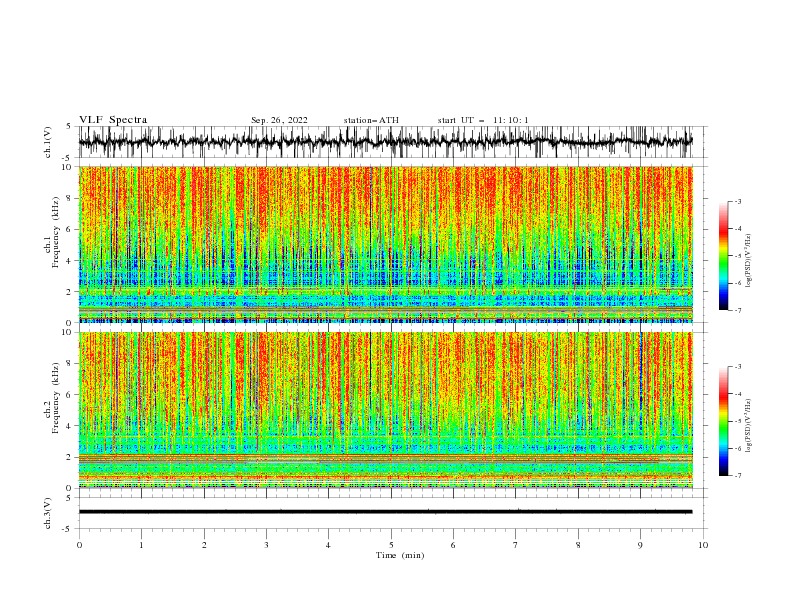Click time axis tick label '7'
The image size is (792, 612).
click(x=516, y=545)
